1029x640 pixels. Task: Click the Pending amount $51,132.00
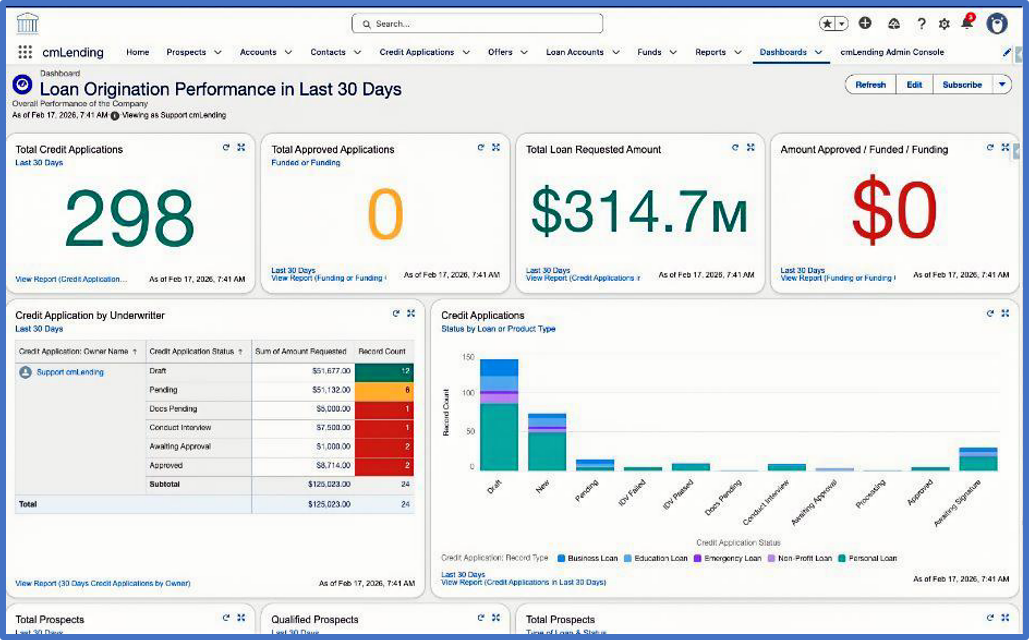[333, 390]
